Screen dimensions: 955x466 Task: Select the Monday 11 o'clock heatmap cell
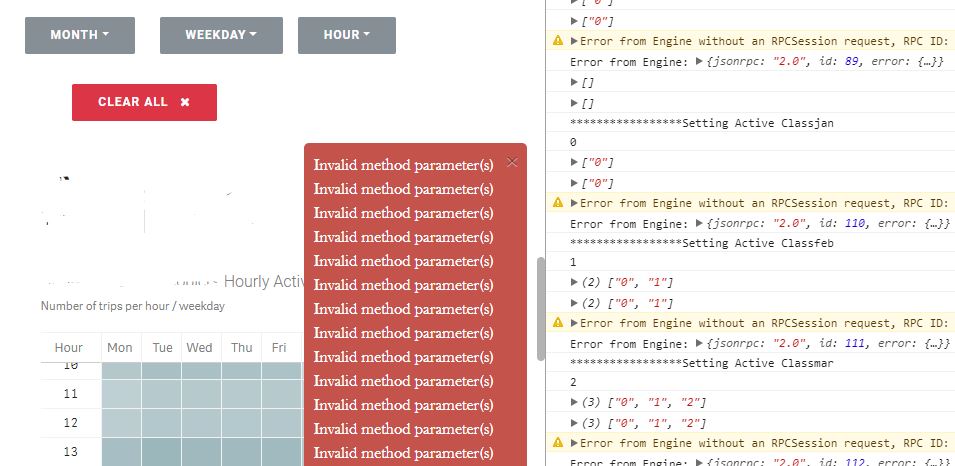pyautogui.click(x=120, y=395)
